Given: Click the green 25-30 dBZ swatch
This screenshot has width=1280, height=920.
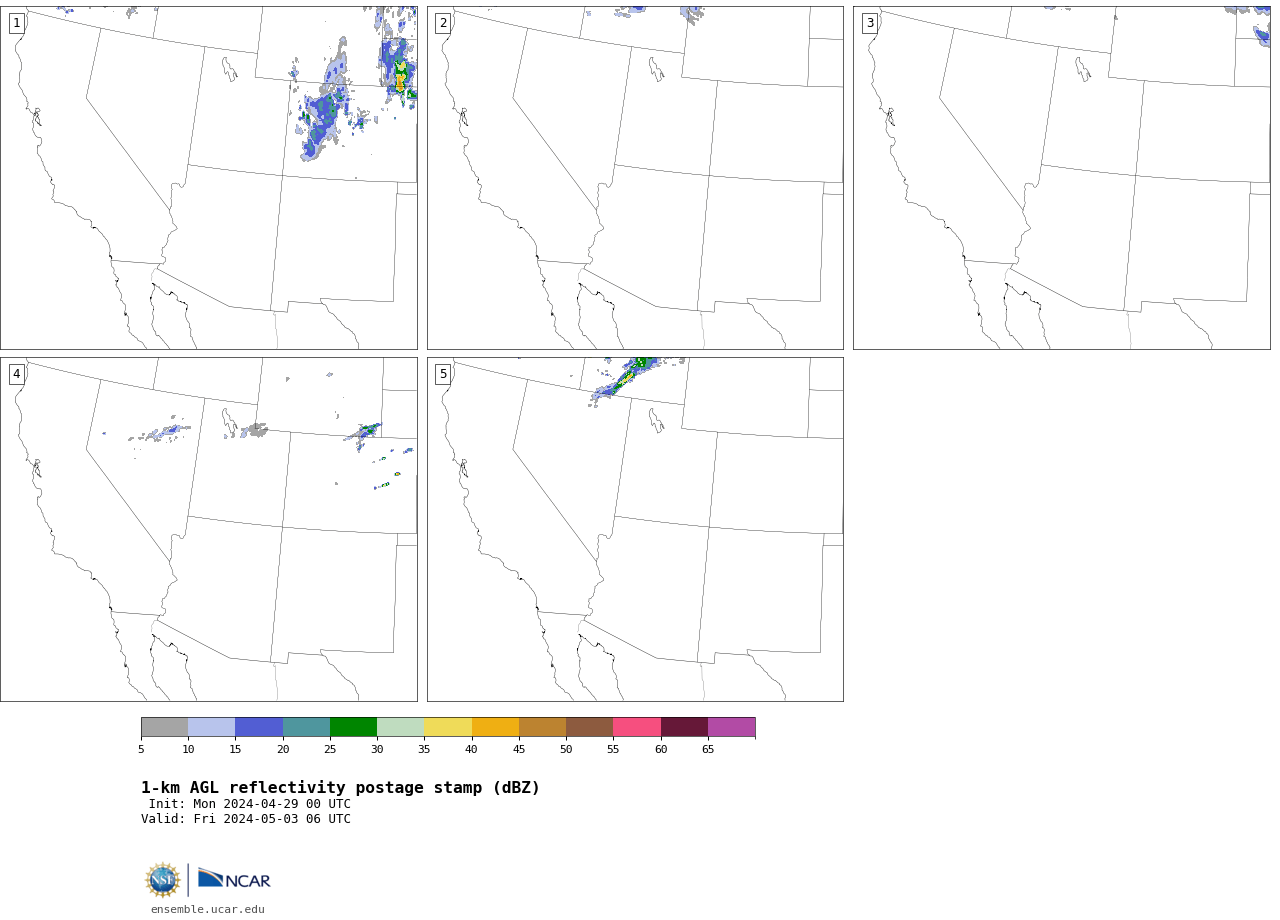Looking at the screenshot, I should pyautogui.click(x=354, y=727).
